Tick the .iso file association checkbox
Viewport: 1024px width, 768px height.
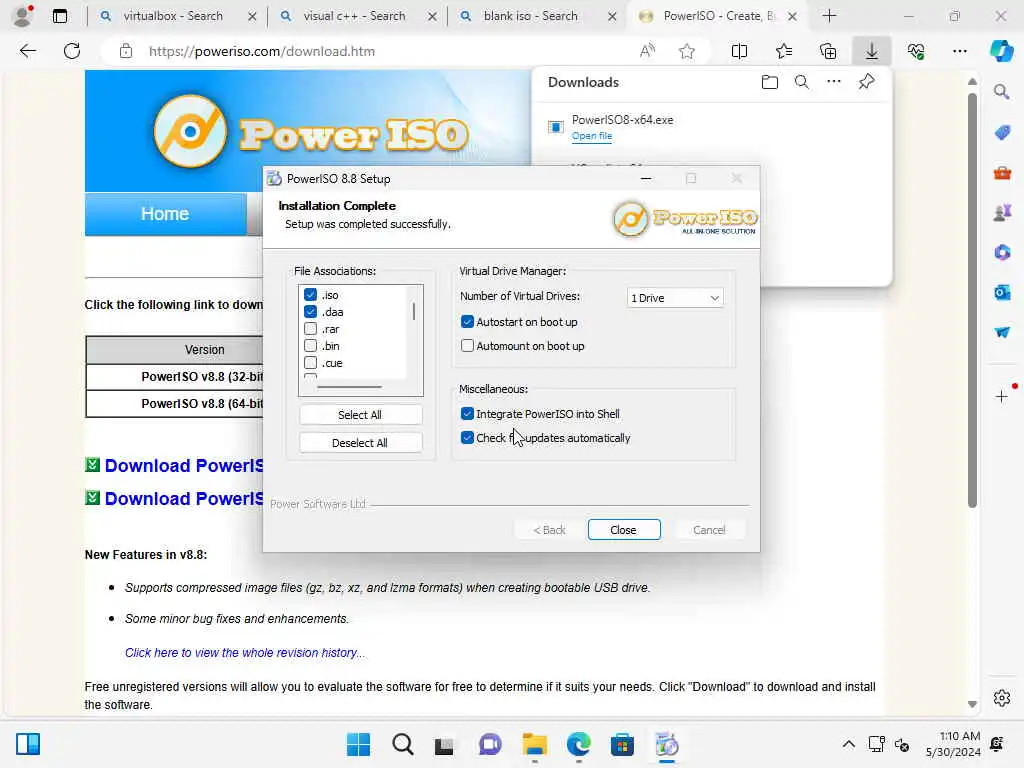311,295
